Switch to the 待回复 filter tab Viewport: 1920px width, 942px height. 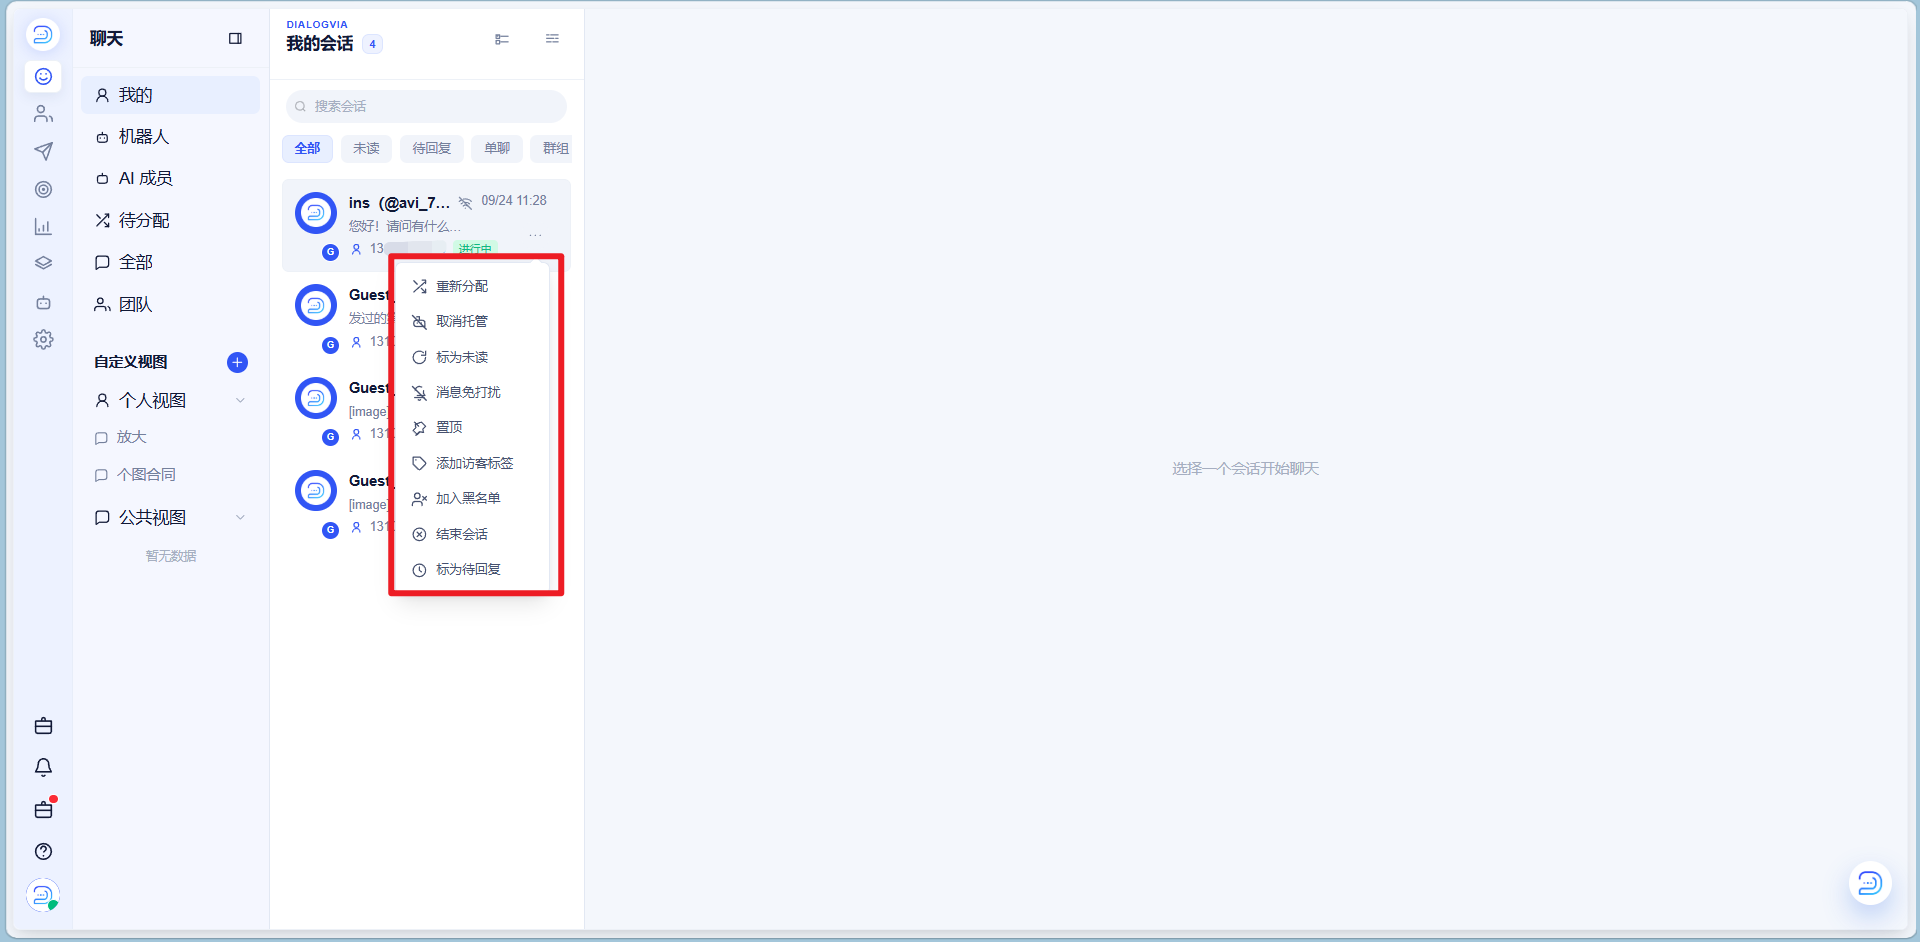pyautogui.click(x=431, y=148)
